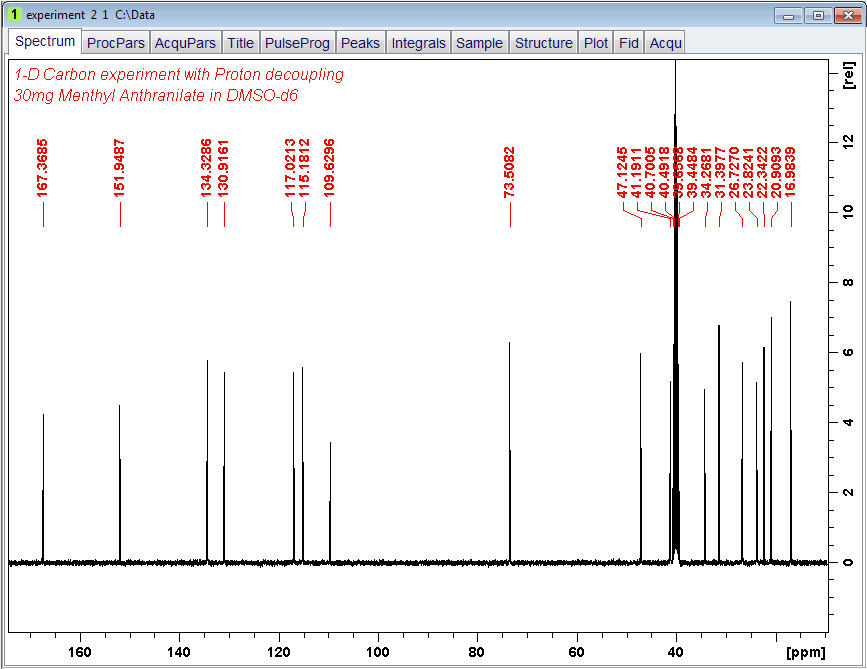This screenshot has height=669, width=867.
Task: Open the Fid tab
Action: coord(629,43)
